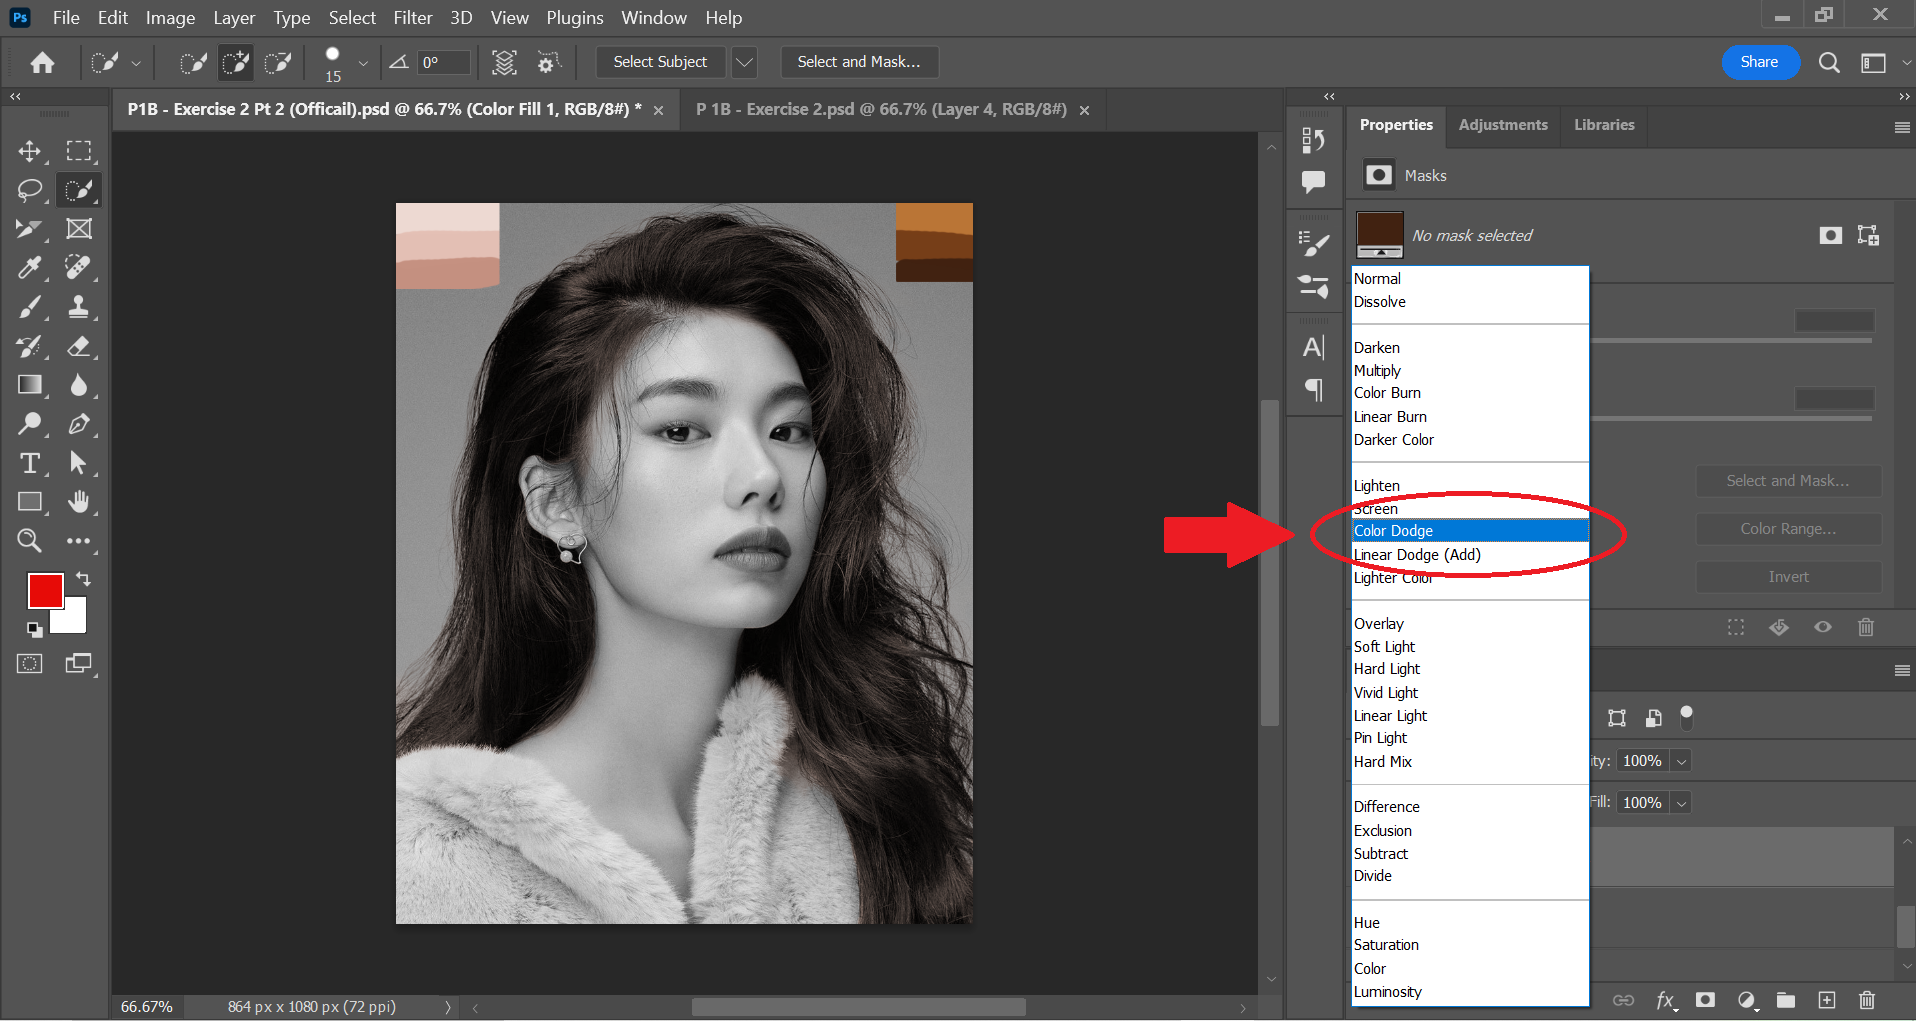
Task: Swap foreground and background colors
Action: tap(83, 579)
